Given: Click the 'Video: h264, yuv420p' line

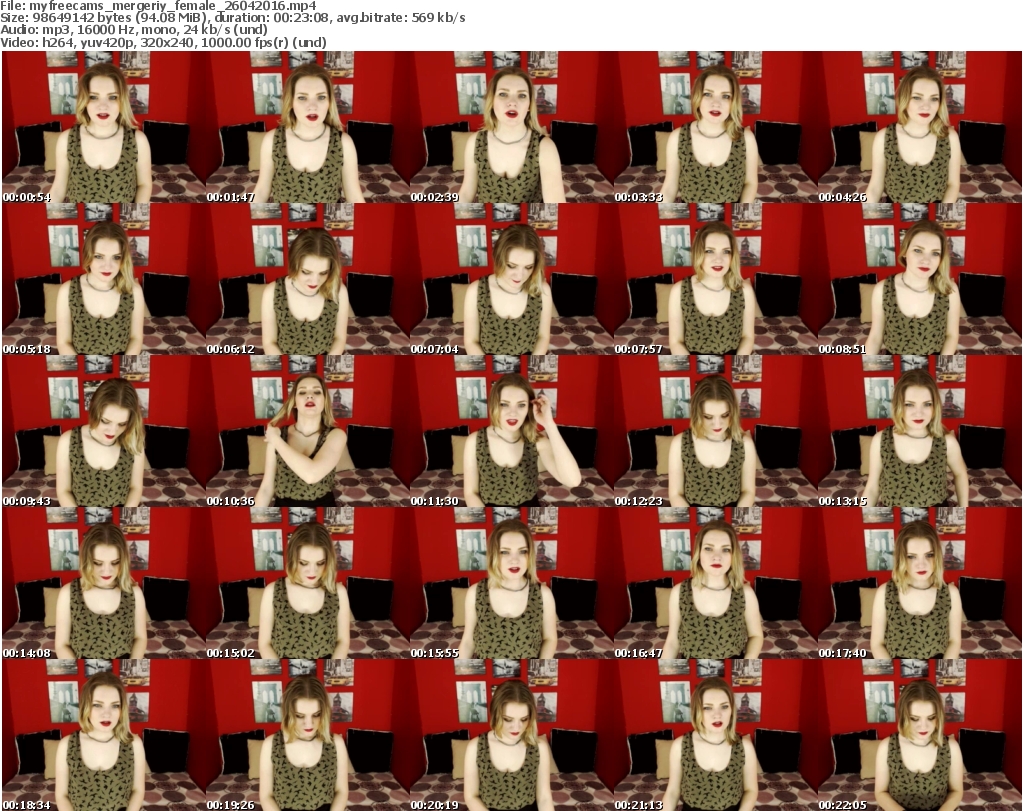Looking at the screenshot, I should tap(163, 42).
